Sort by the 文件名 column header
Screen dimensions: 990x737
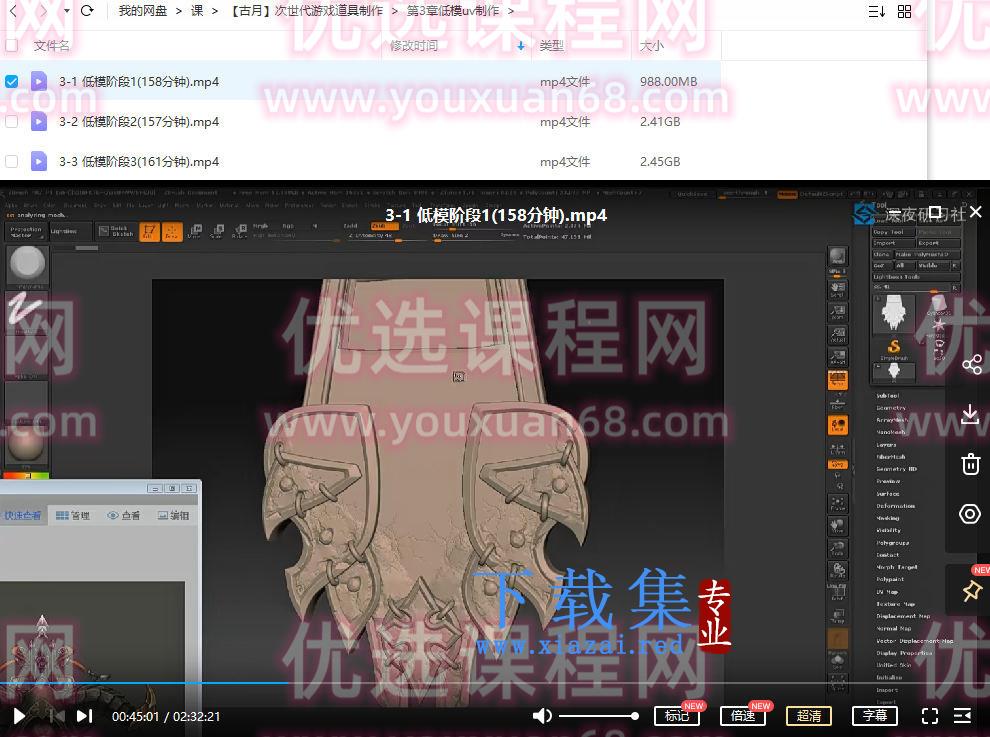tap(51, 45)
